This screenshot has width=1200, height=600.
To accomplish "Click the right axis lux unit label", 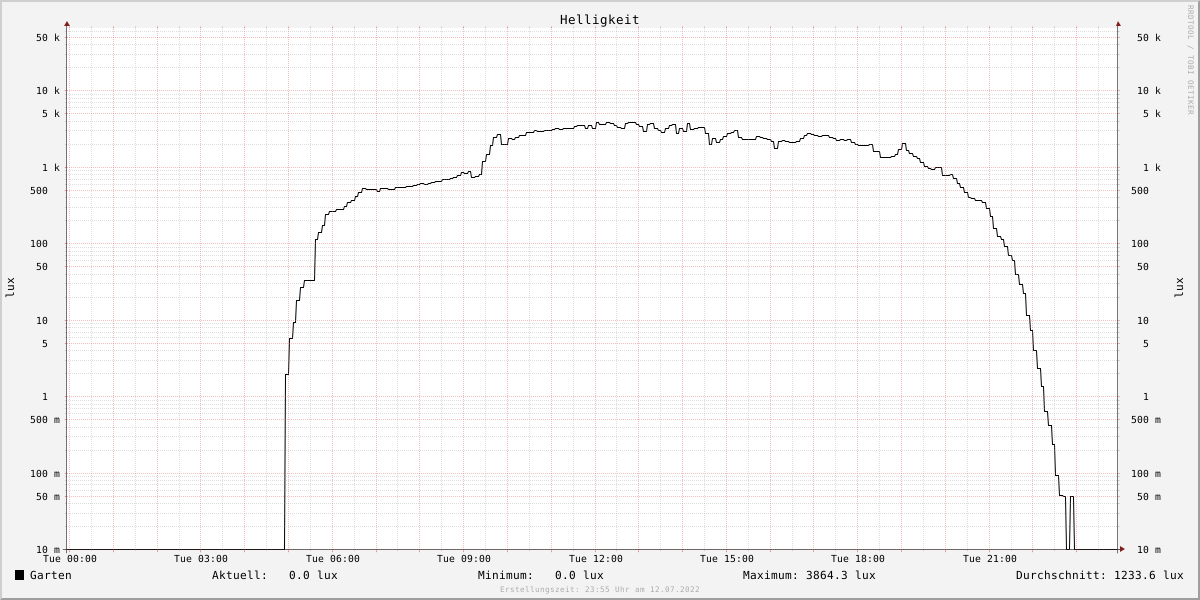I will coord(1179,287).
